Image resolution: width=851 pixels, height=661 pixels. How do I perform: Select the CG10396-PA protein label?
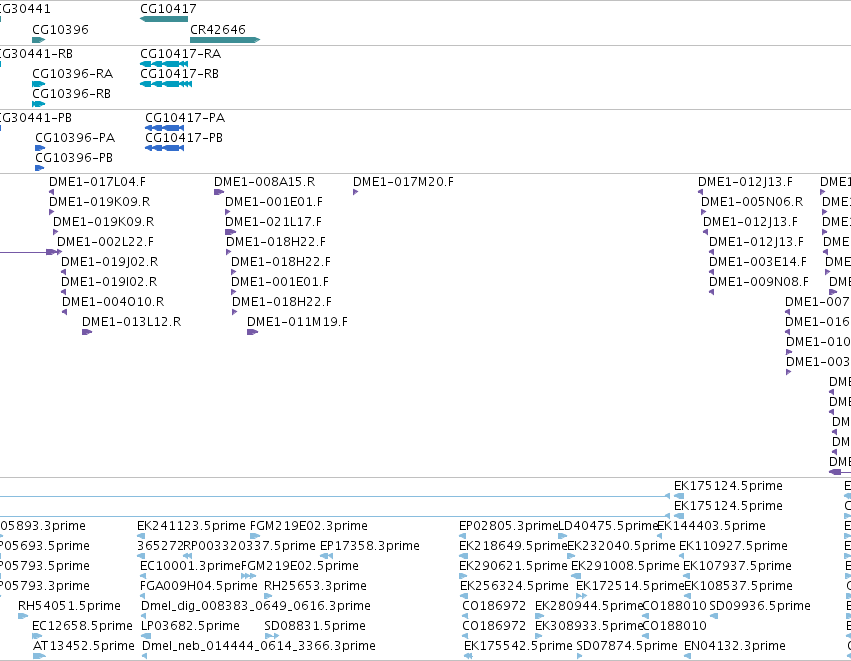[75, 138]
